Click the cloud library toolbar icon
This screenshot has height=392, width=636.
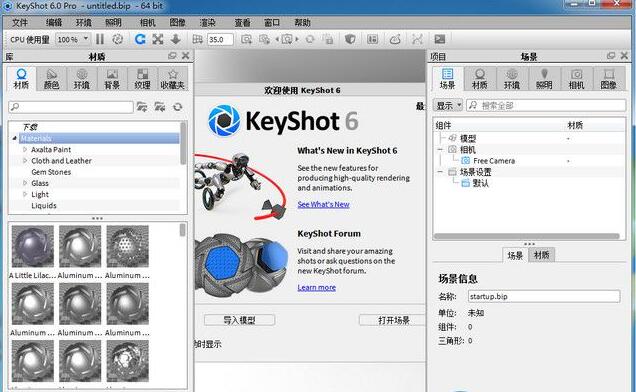click(395, 39)
